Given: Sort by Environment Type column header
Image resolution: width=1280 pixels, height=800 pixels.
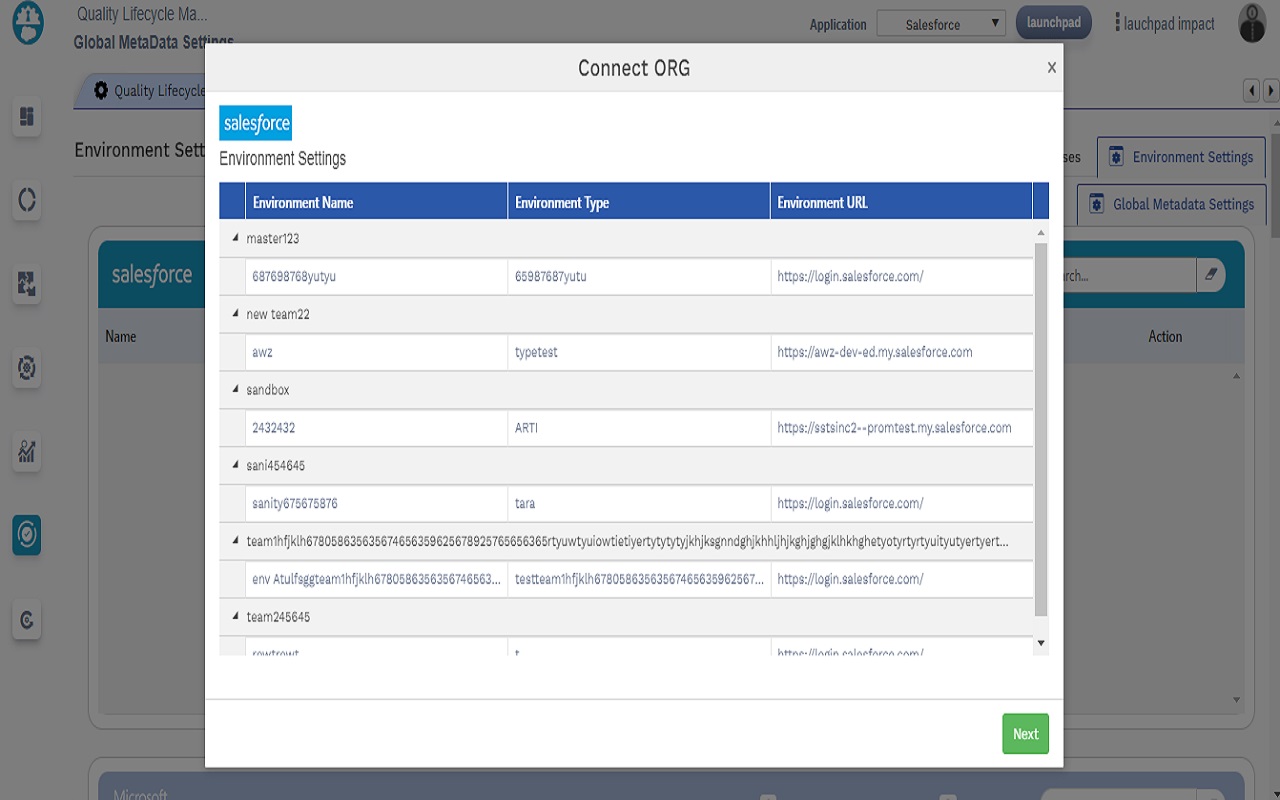Looking at the screenshot, I should 639,202.
